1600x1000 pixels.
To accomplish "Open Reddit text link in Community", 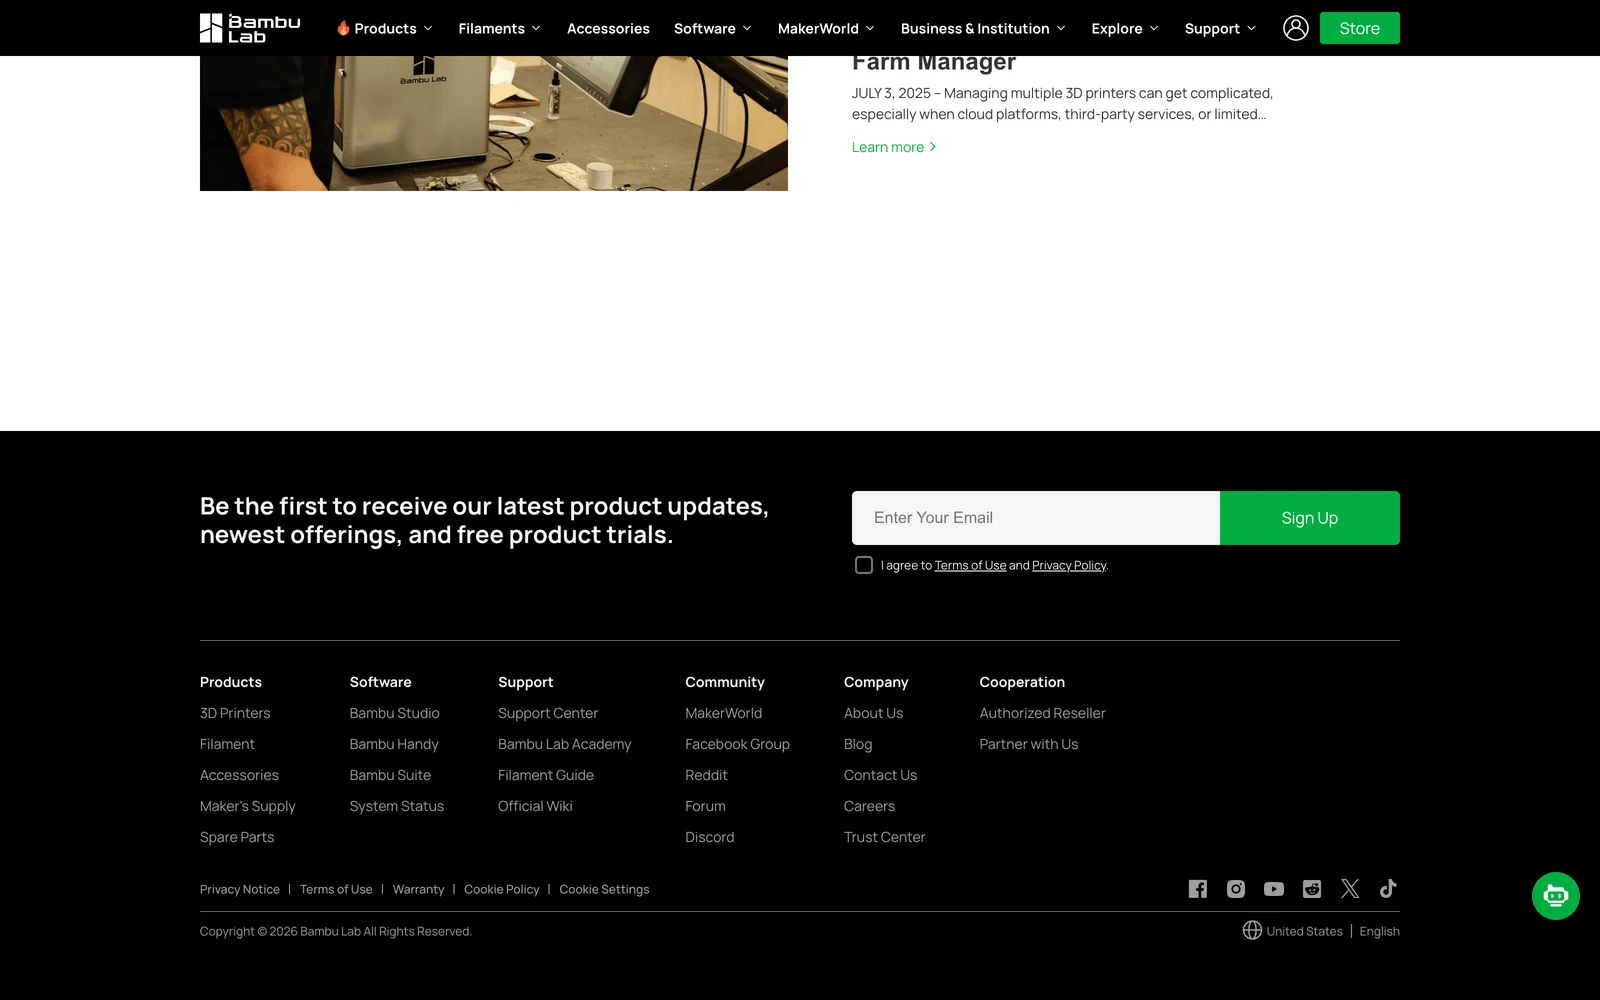I will [706, 775].
